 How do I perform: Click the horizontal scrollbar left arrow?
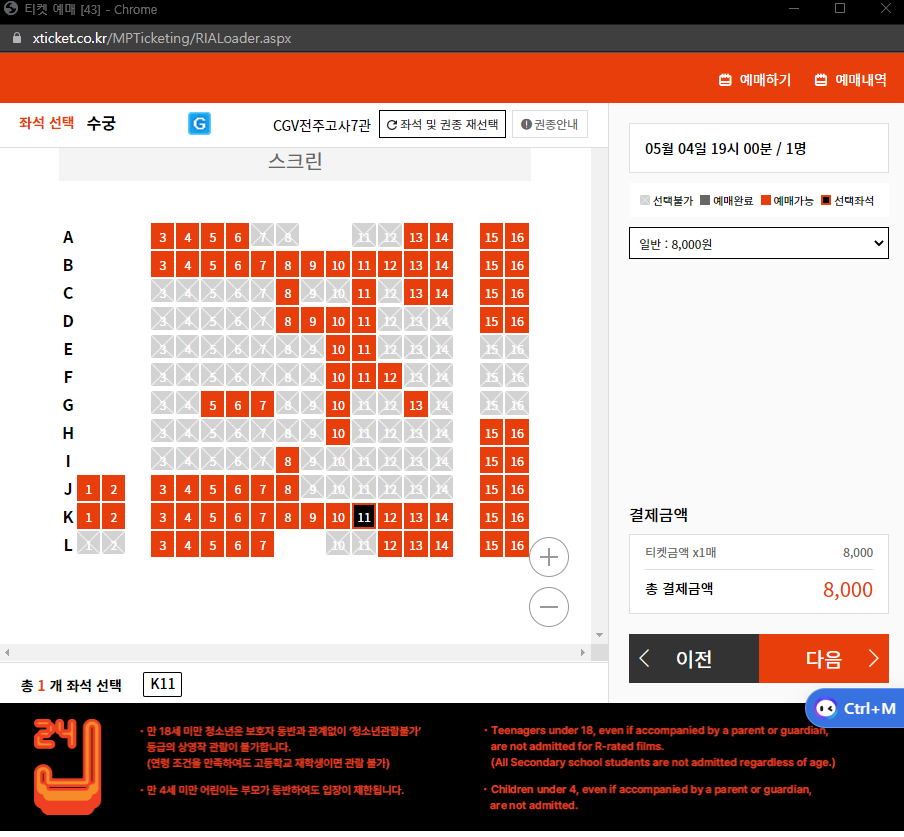pos(7,653)
